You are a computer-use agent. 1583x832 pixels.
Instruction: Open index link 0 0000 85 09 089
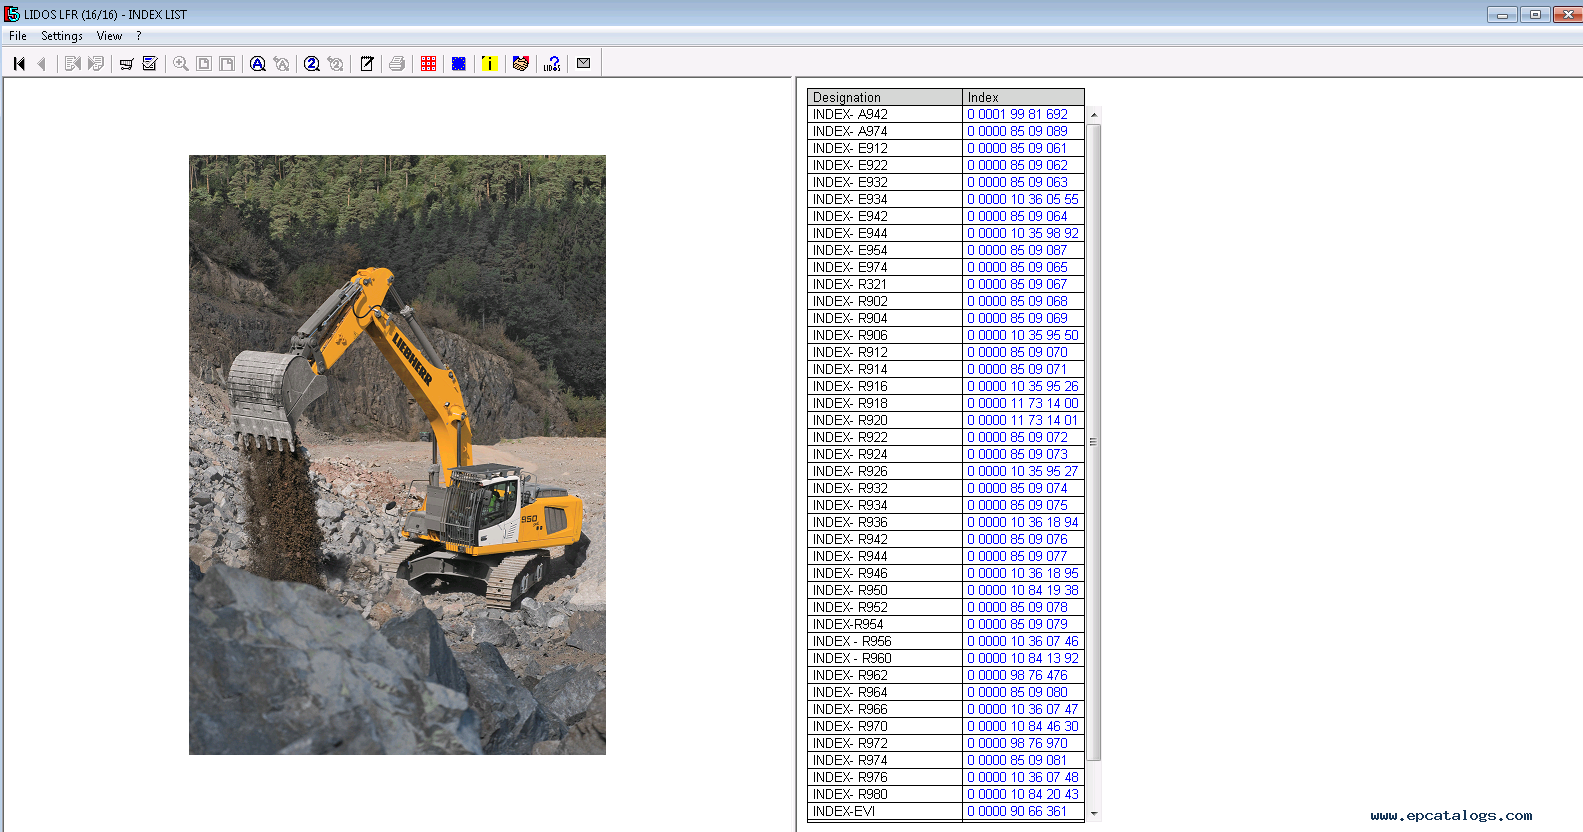coord(1017,131)
